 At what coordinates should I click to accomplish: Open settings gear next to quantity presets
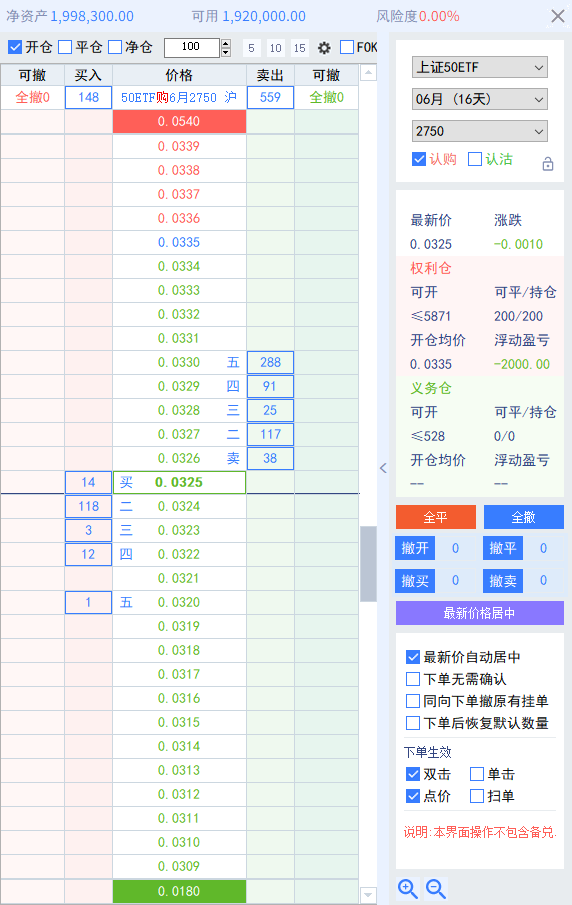pos(324,48)
